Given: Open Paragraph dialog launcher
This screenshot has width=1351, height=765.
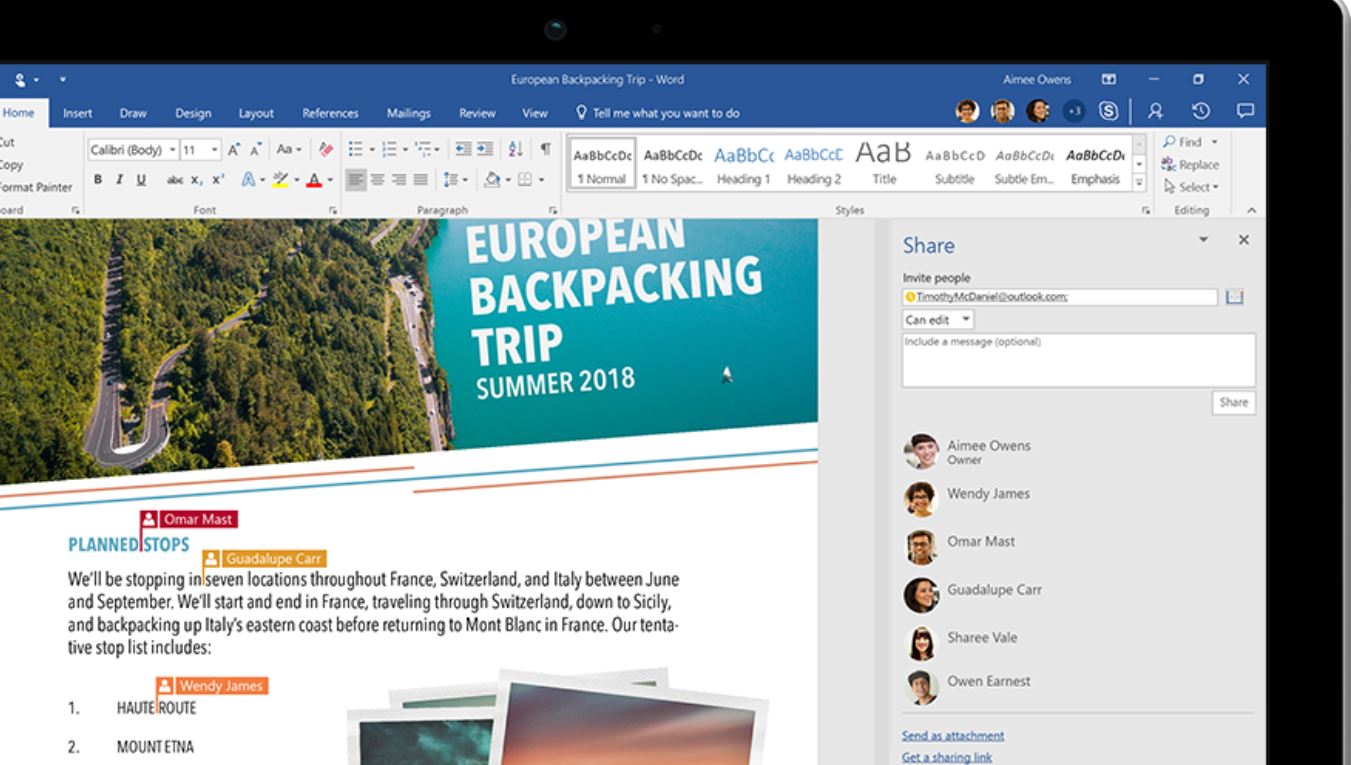Looking at the screenshot, I should coord(552,211).
